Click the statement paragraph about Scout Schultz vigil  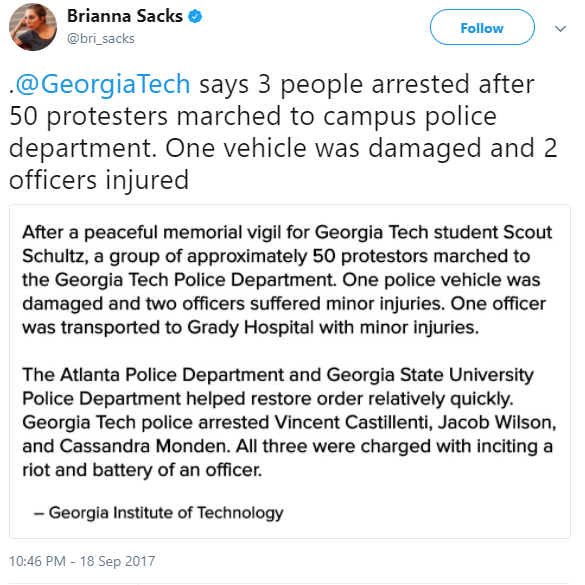287,280
